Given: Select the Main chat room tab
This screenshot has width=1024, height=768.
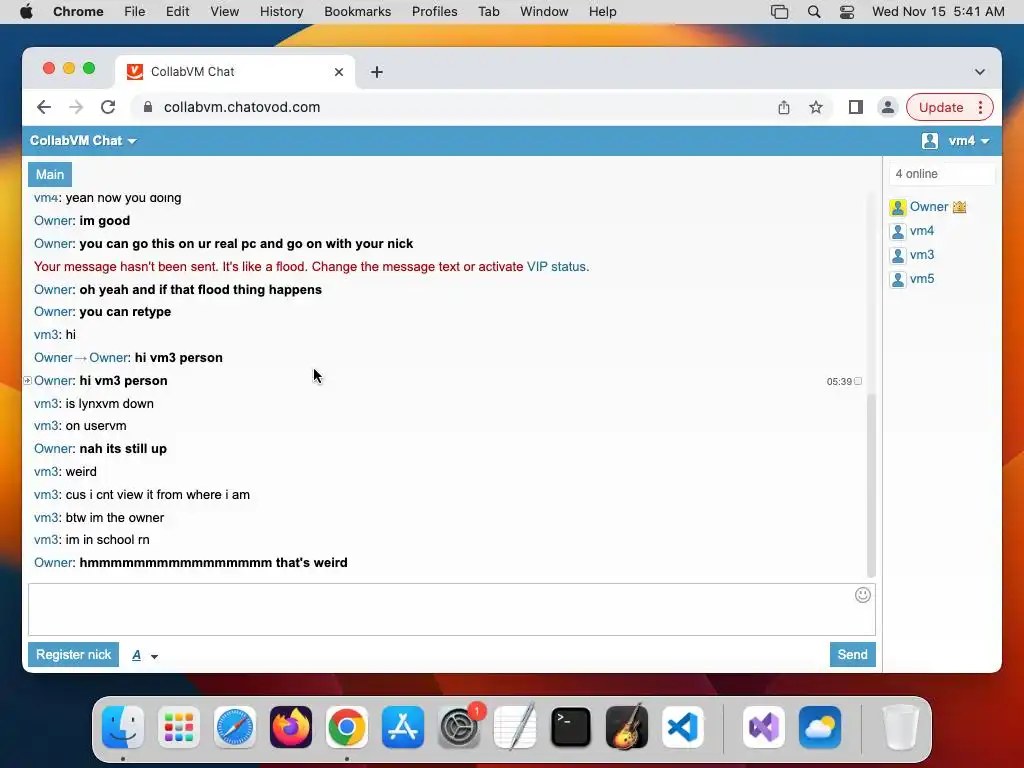Looking at the screenshot, I should [x=50, y=174].
